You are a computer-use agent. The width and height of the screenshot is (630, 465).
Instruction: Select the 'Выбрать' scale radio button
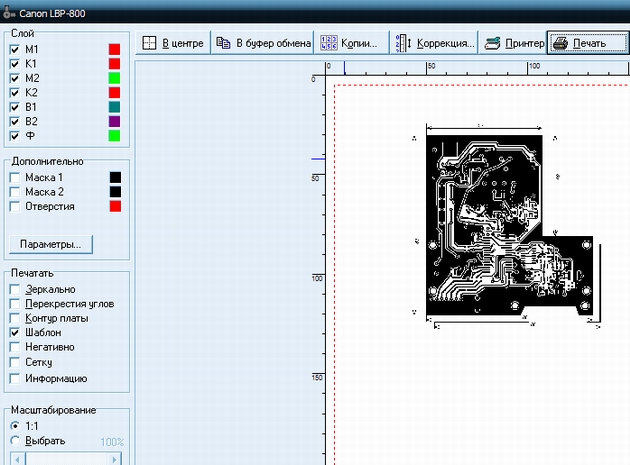pos(14,441)
